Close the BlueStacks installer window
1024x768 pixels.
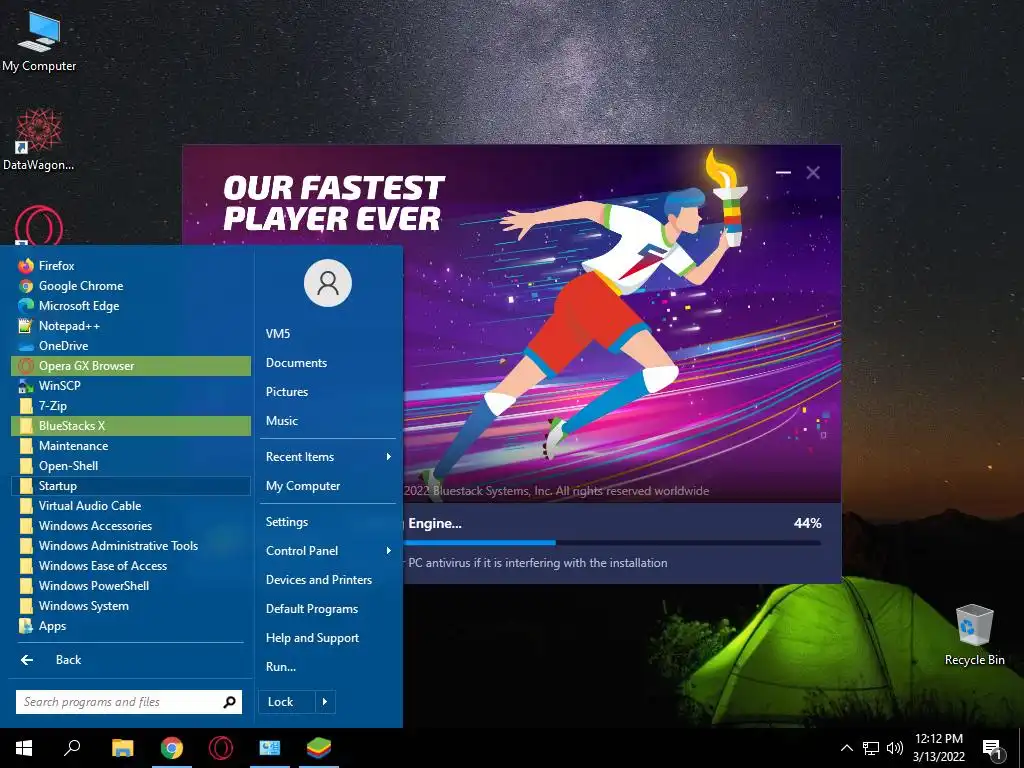(x=813, y=172)
